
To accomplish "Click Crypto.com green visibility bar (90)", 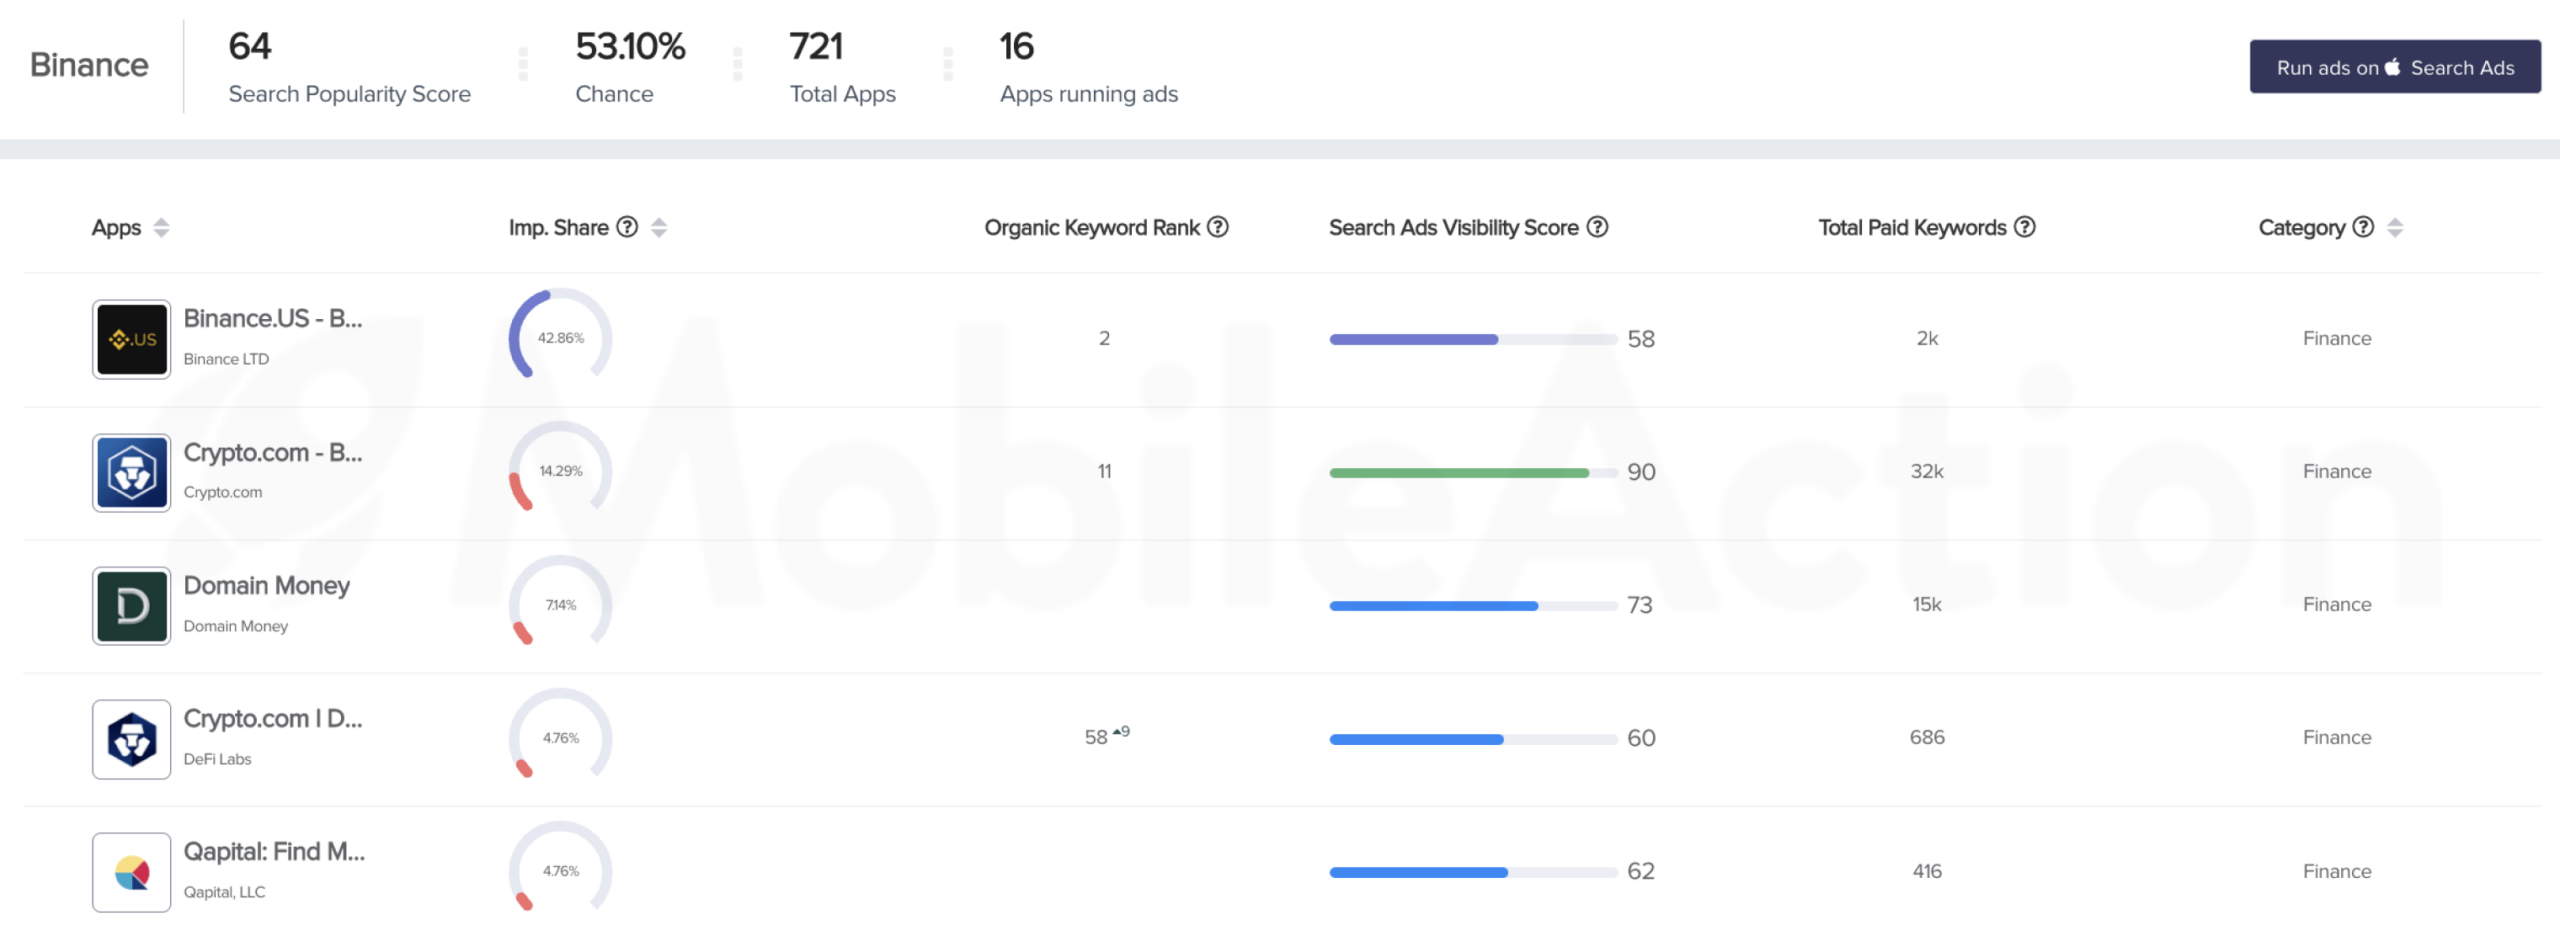I will [x=1473, y=472].
